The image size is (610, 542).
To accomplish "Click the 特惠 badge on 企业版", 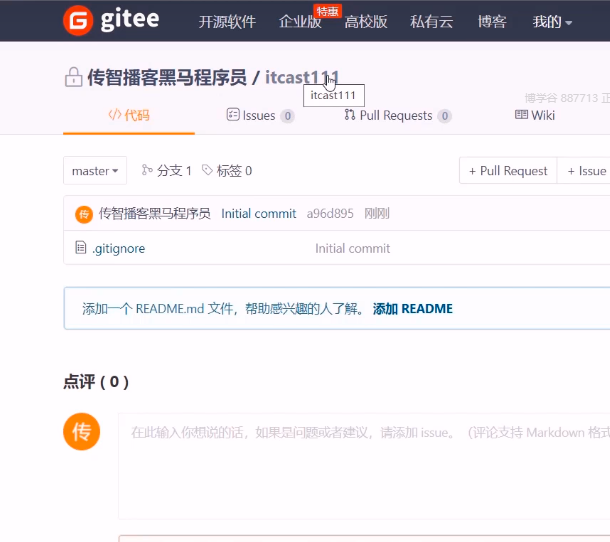I will (328, 11).
